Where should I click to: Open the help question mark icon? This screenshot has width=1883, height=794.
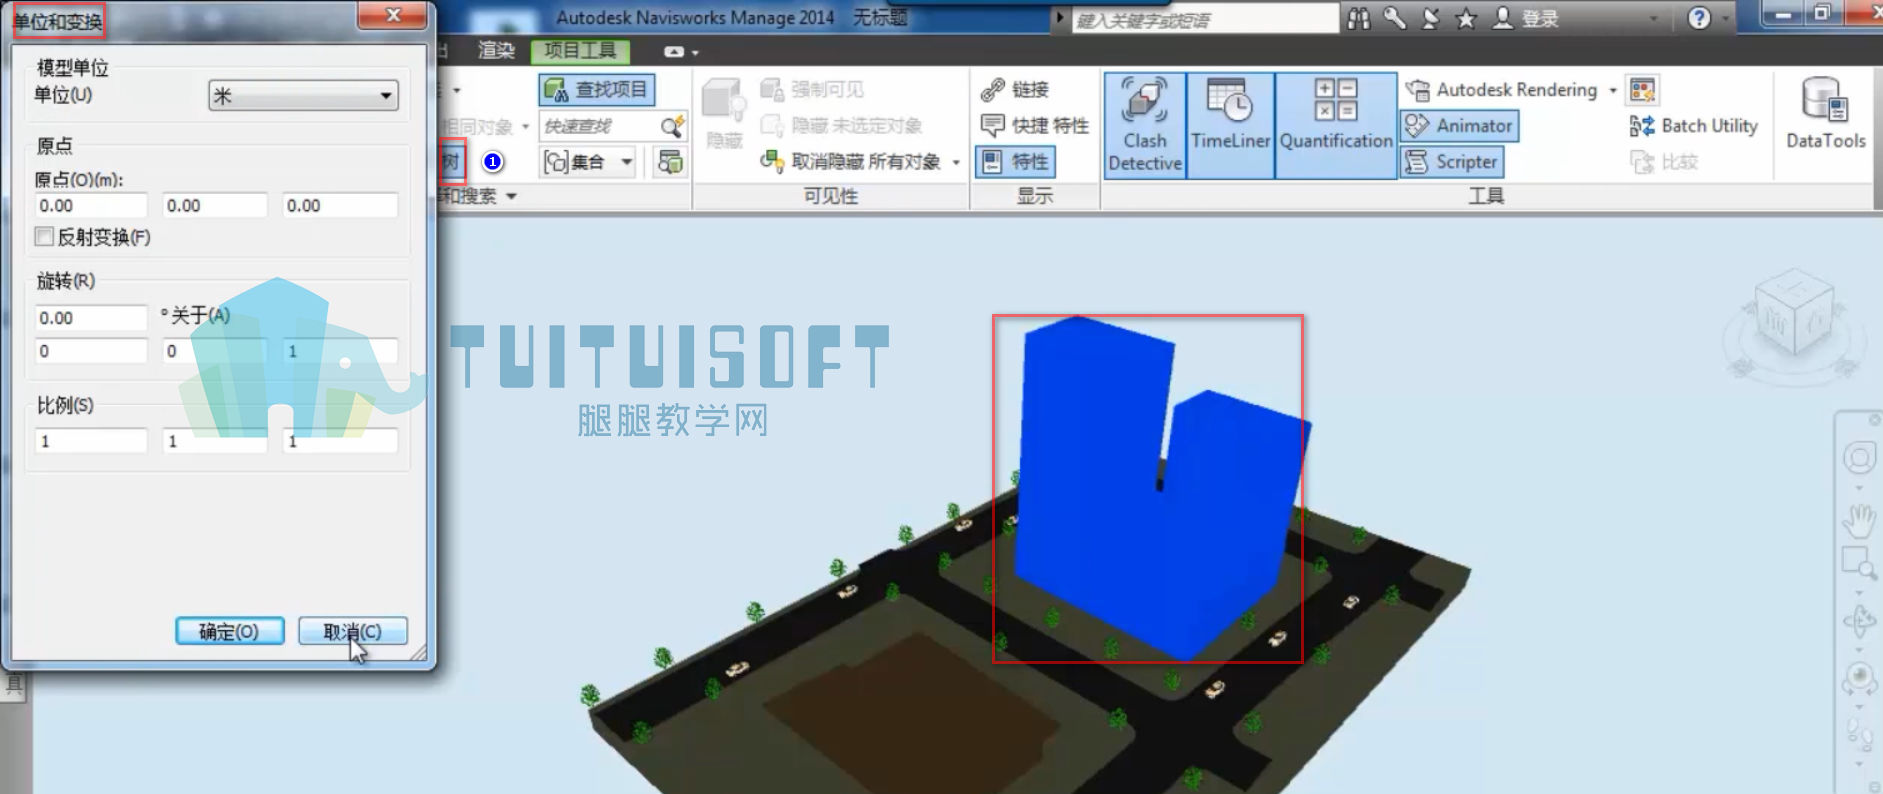[x=1699, y=18]
